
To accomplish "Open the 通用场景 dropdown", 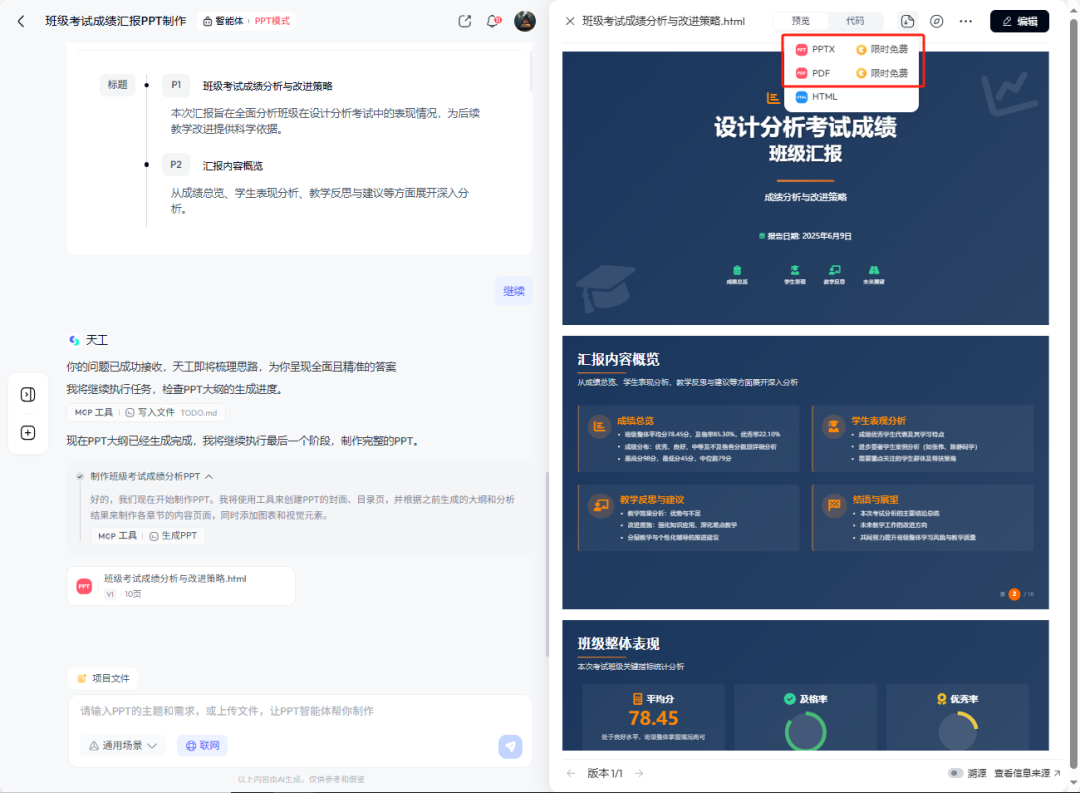I will point(122,746).
